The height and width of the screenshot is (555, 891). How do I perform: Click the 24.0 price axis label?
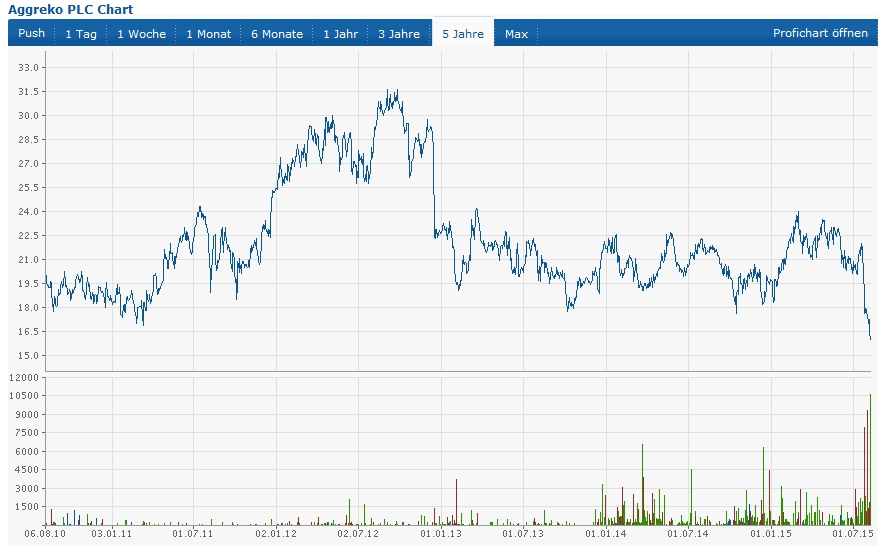click(x=28, y=212)
